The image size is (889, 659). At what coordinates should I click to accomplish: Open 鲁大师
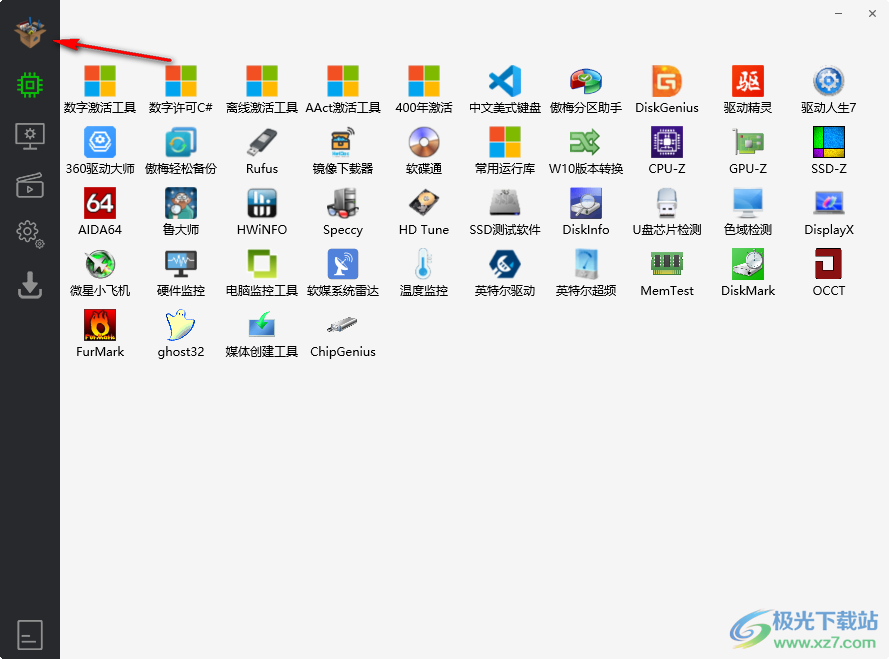click(181, 212)
